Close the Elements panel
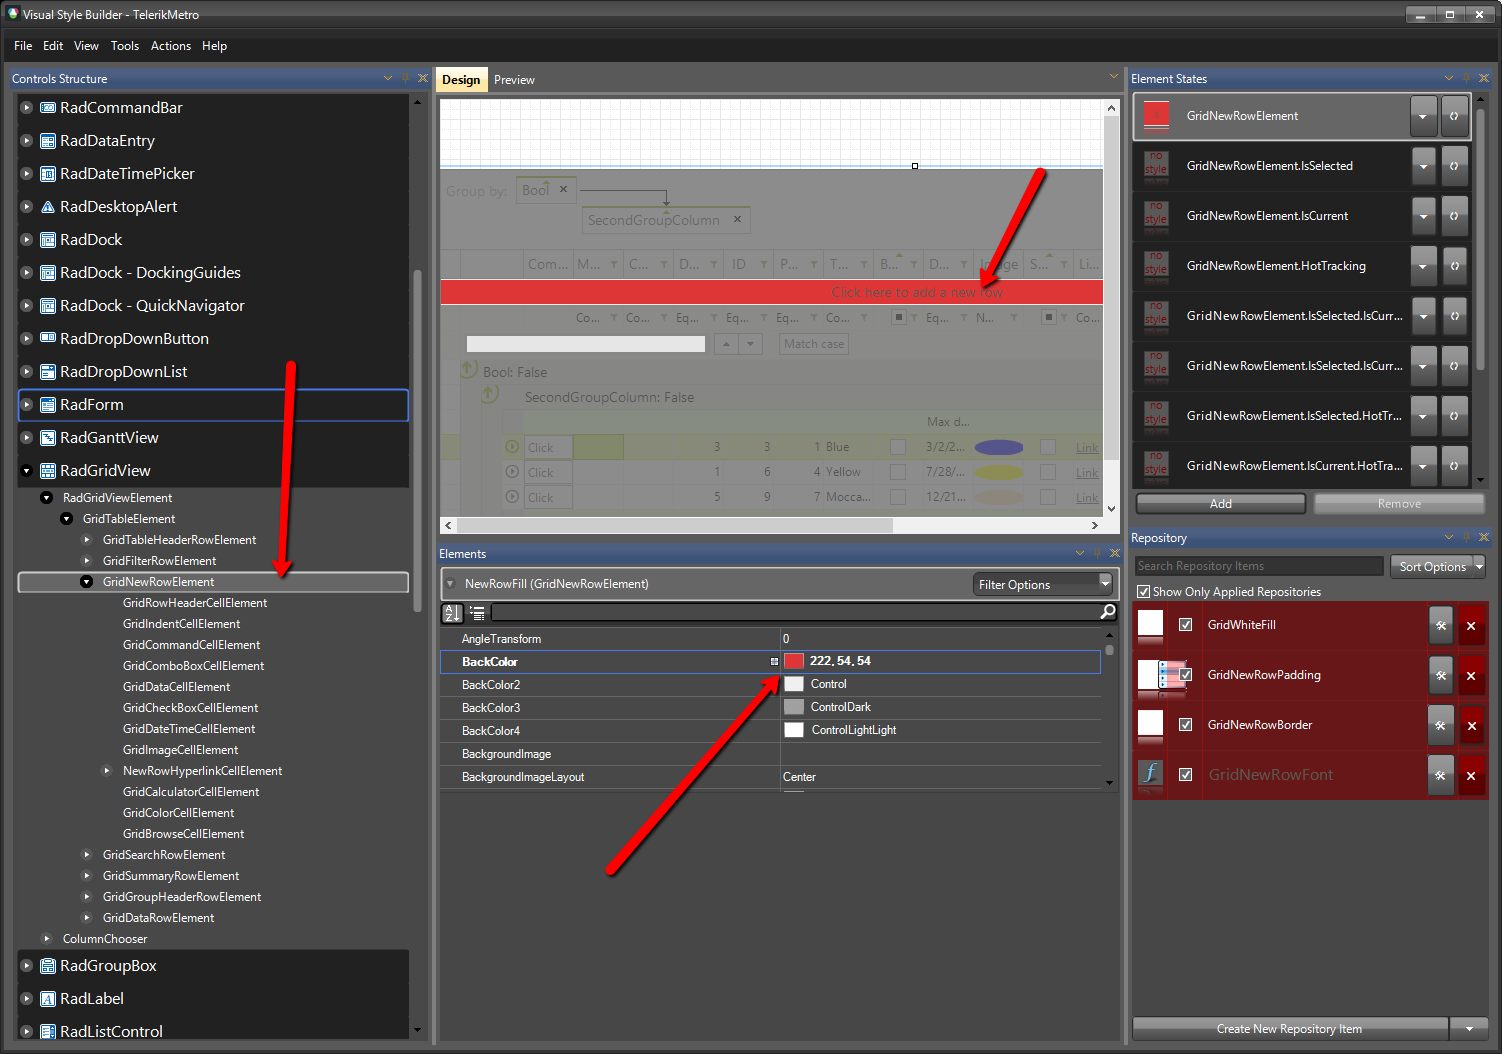This screenshot has height=1054, width=1502. (x=1115, y=553)
